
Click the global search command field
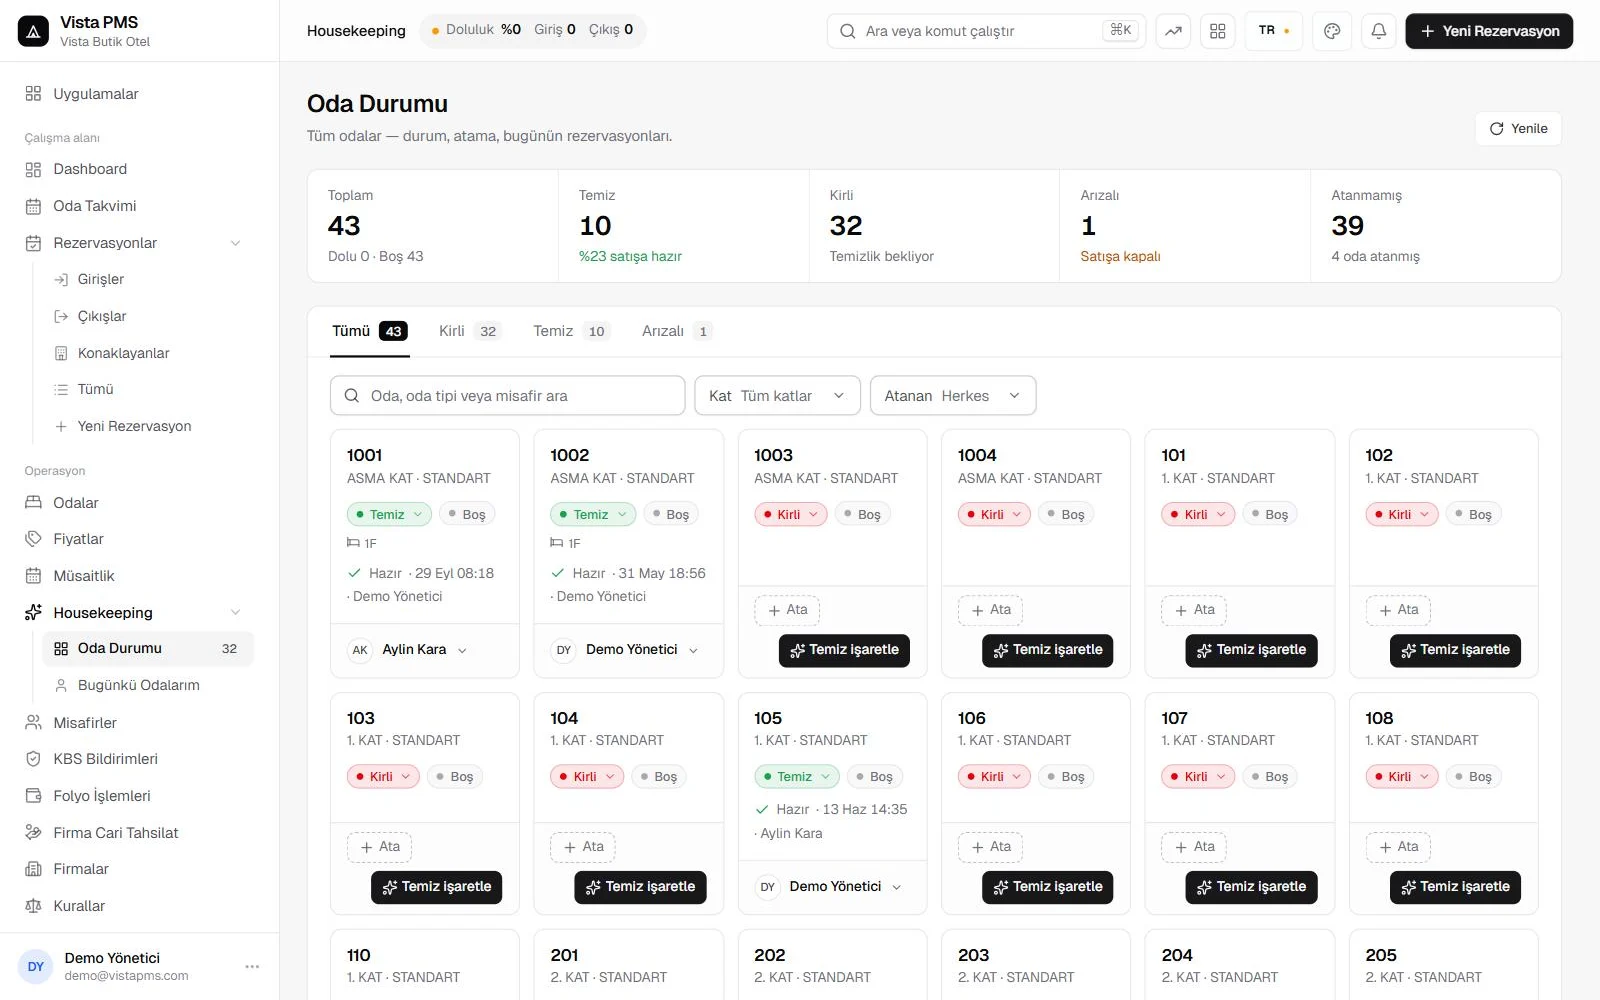click(x=986, y=31)
